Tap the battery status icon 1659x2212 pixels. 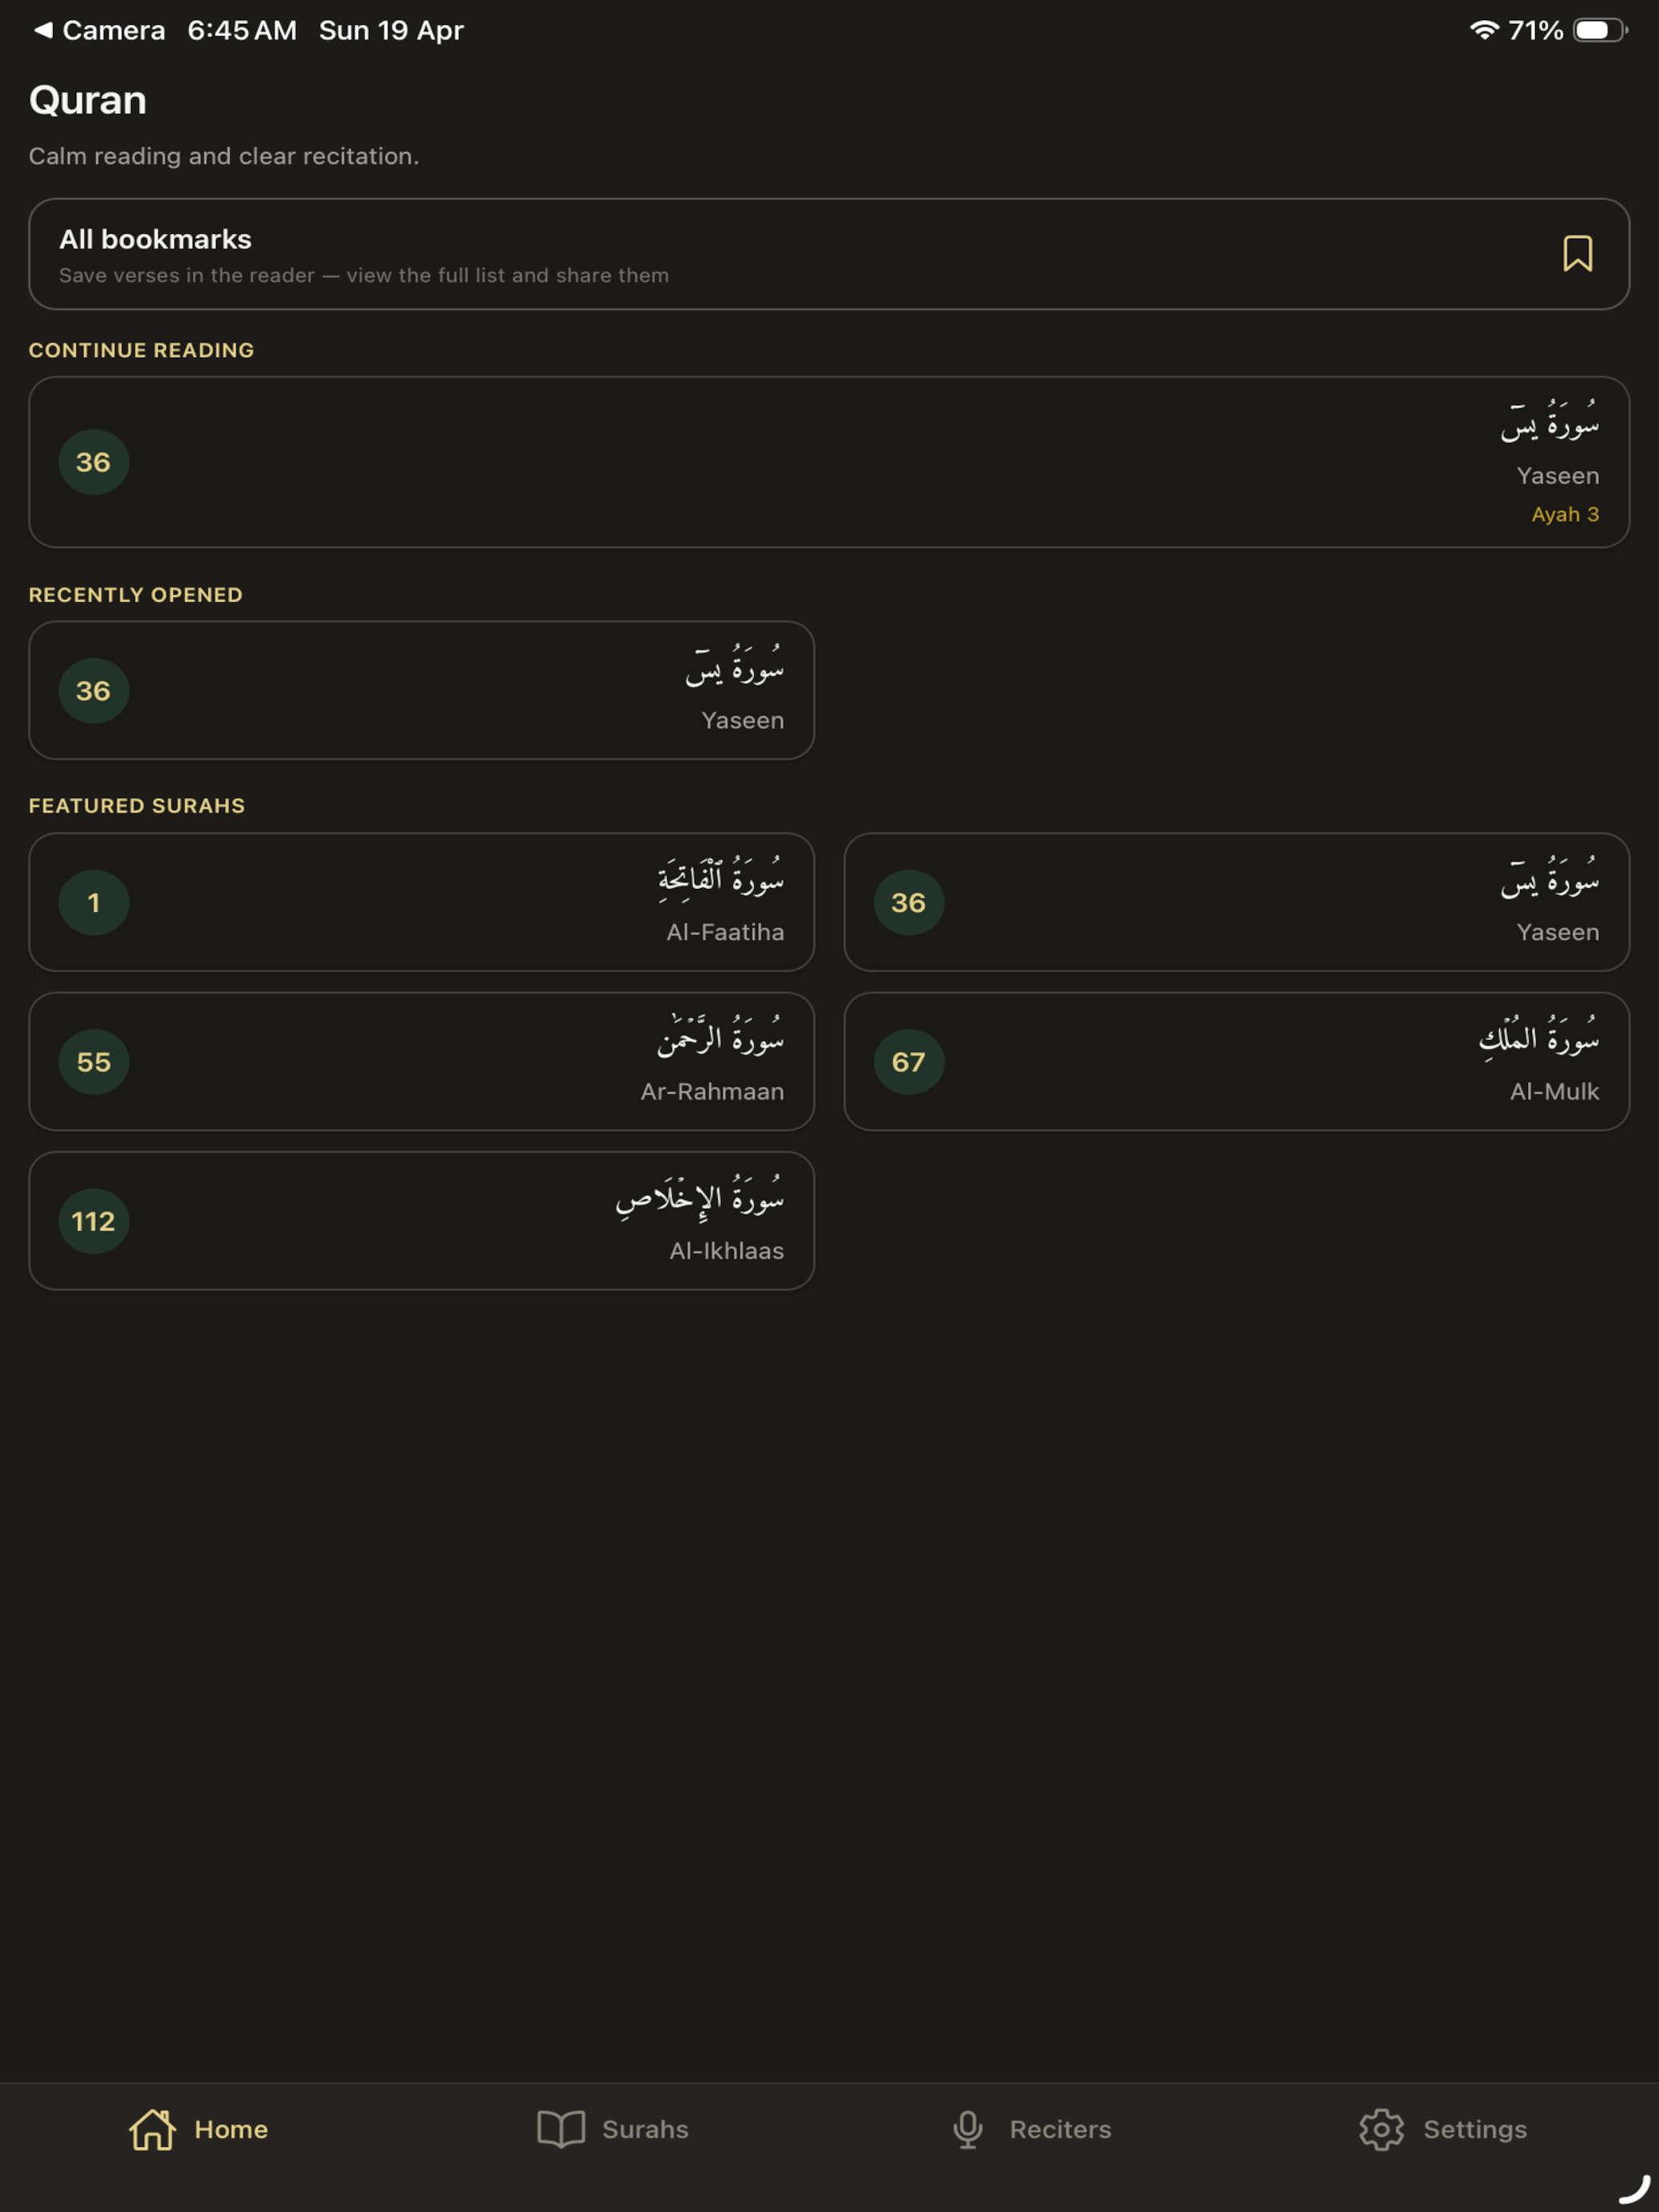(1600, 30)
